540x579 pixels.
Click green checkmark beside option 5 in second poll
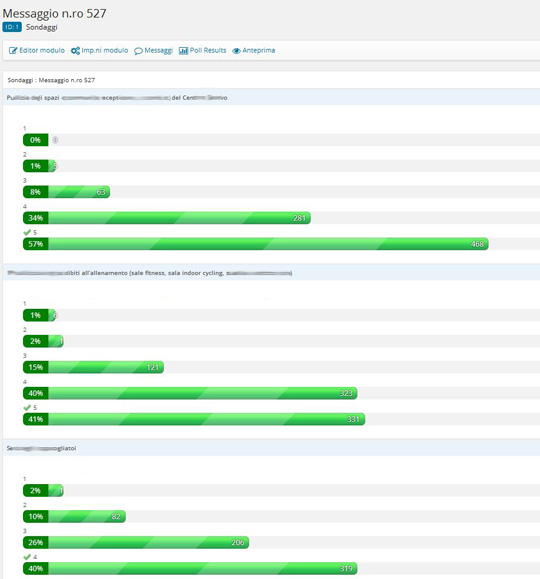click(27, 407)
